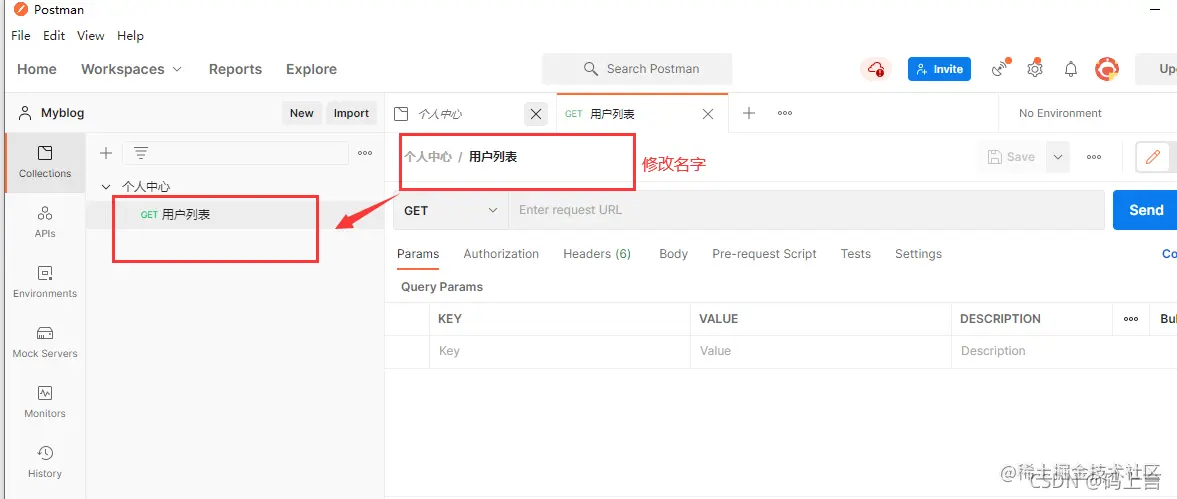Click the Myblog workspace name
Image resolution: width=1177 pixels, height=499 pixels.
pyautogui.click(x=62, y=113)
